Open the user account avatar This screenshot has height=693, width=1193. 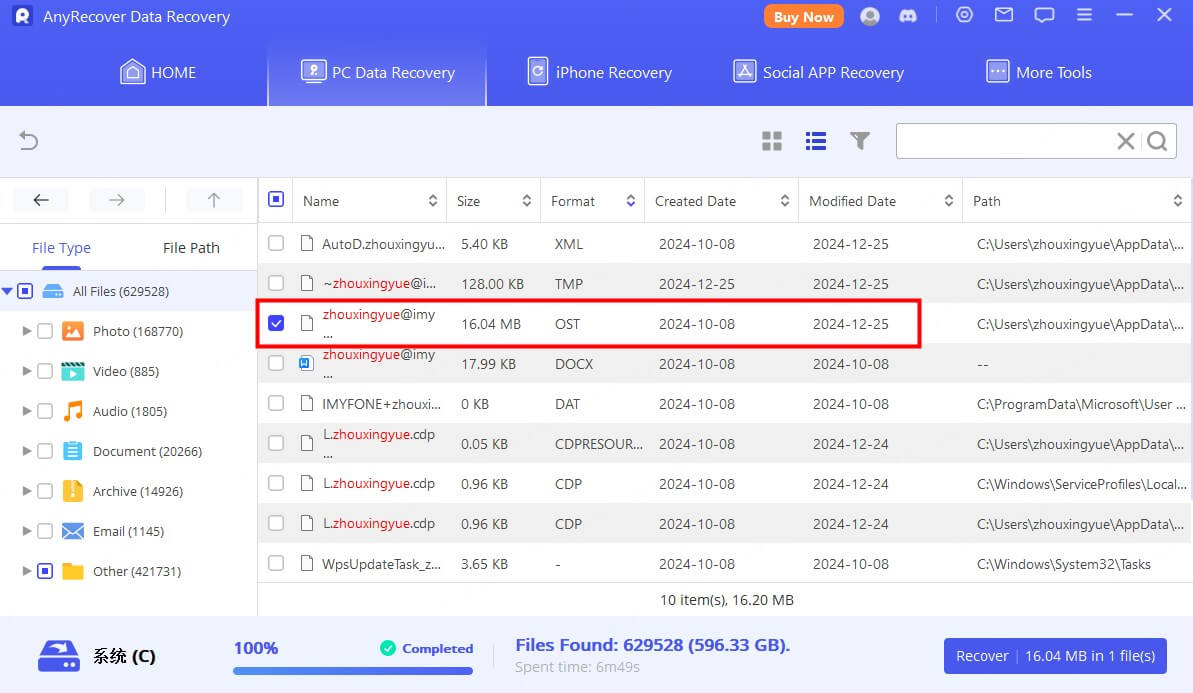[x=869, y=15]
